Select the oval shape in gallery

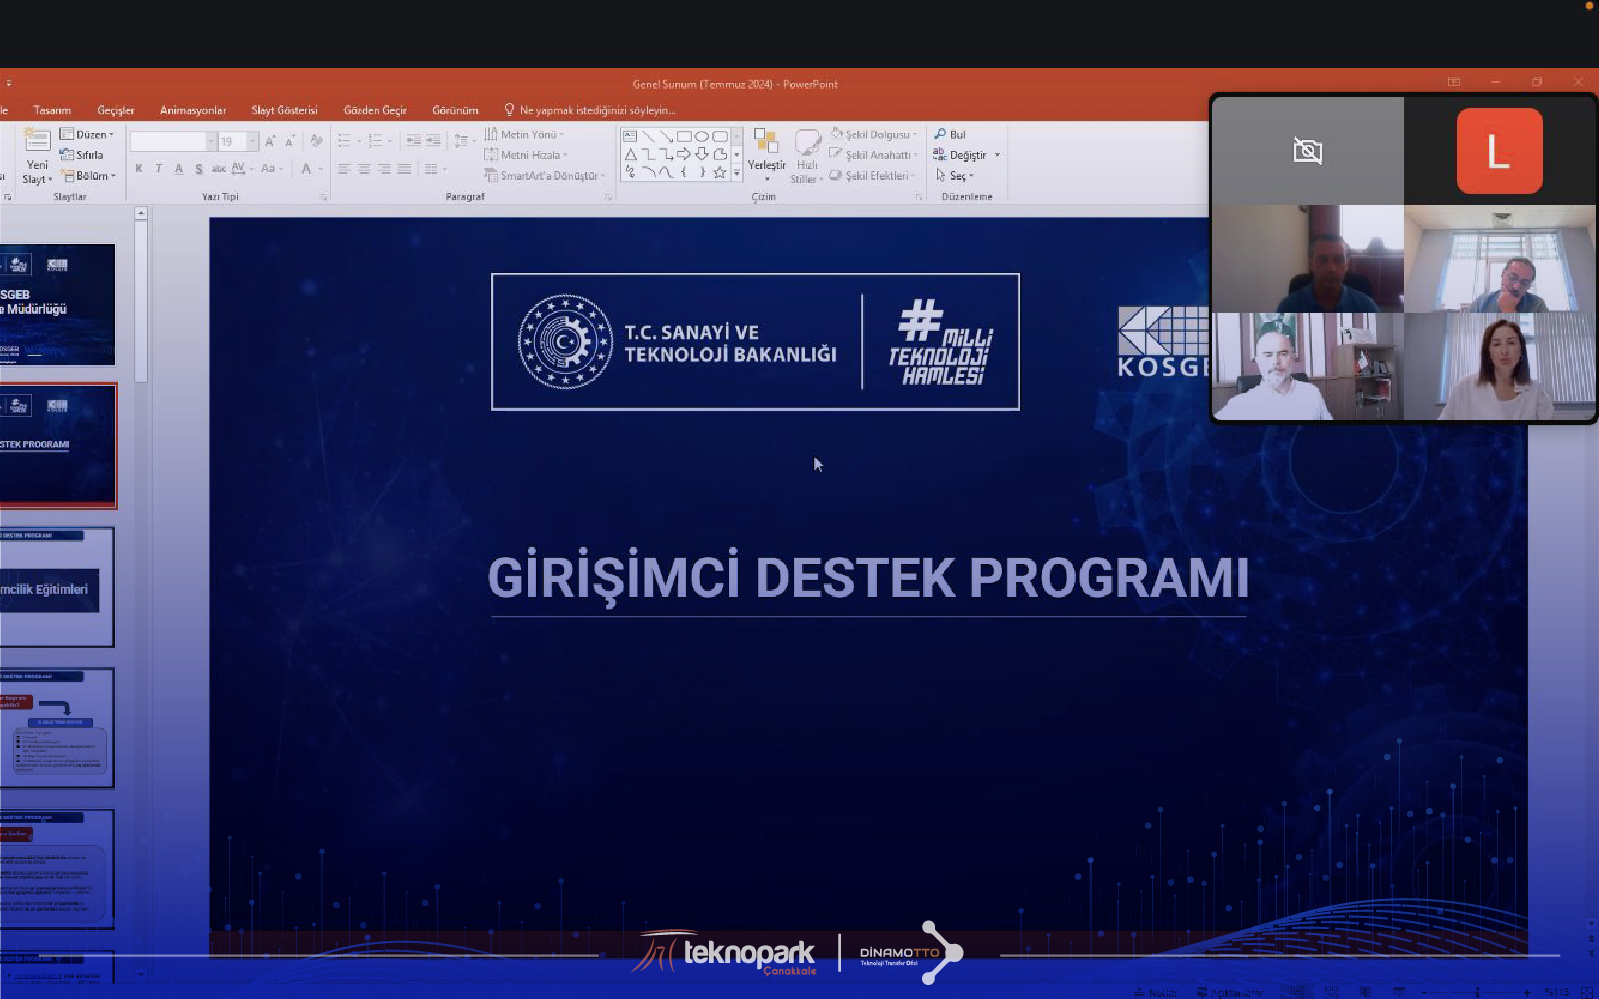pyautogui.click(x=702, y=136)
